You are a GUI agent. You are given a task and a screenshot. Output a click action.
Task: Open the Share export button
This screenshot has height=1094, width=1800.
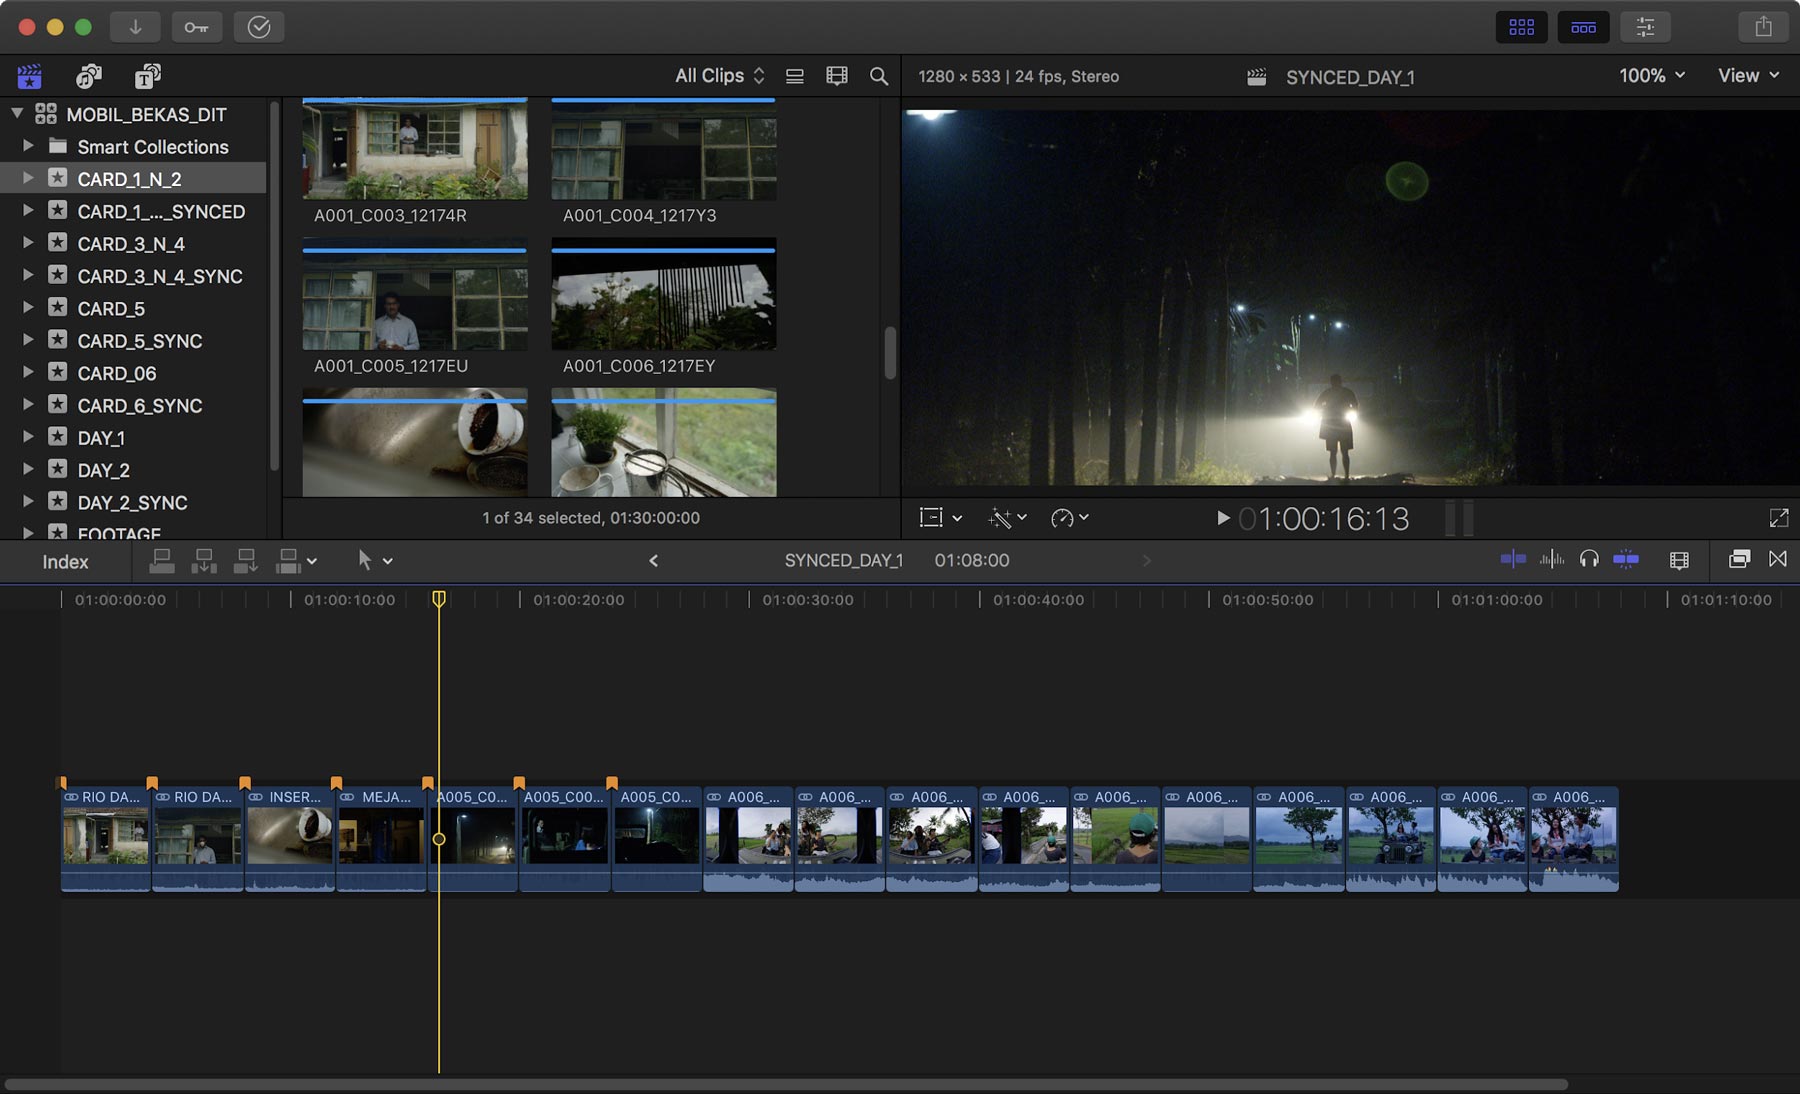pyautogui.click(x=1763, y=27)
